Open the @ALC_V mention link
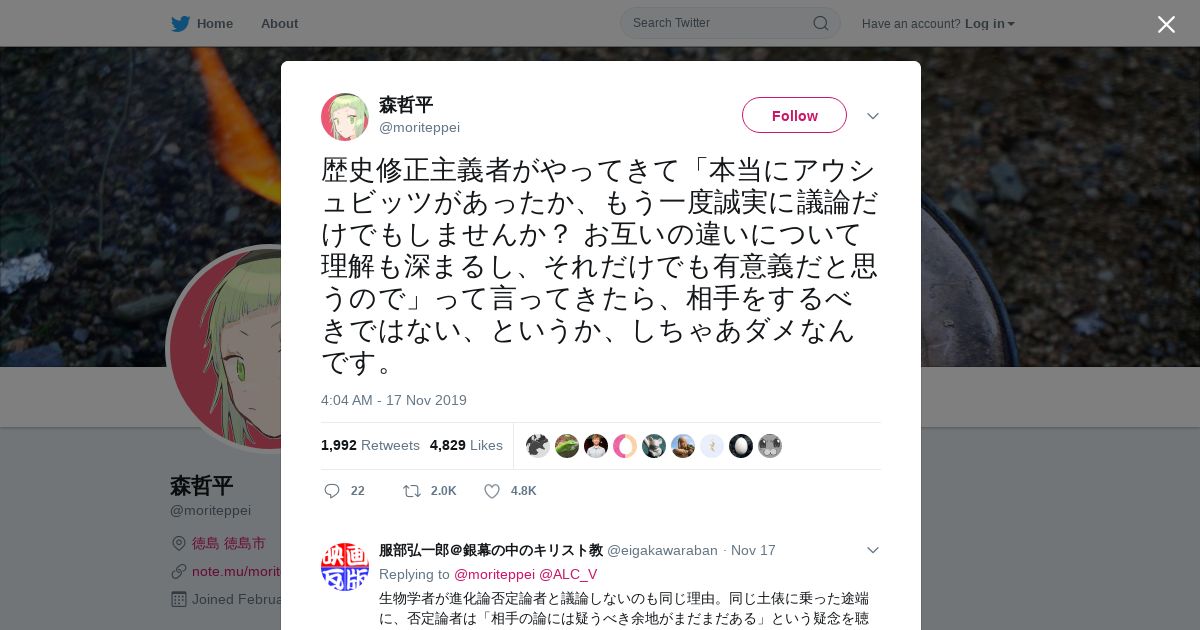Image resolution: width=1200 pixels, height=630 pixels. coord(568,574)
